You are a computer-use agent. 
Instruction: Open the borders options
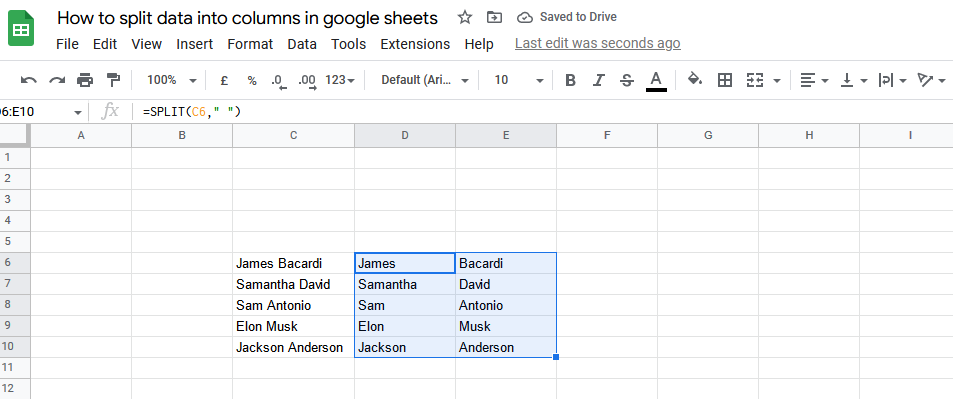tap(724, 80)
